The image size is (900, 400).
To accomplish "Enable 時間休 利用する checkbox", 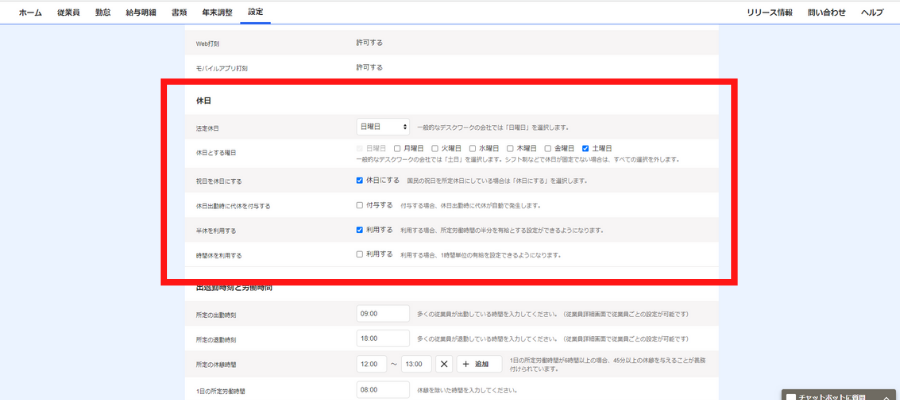I will point(360,254).
